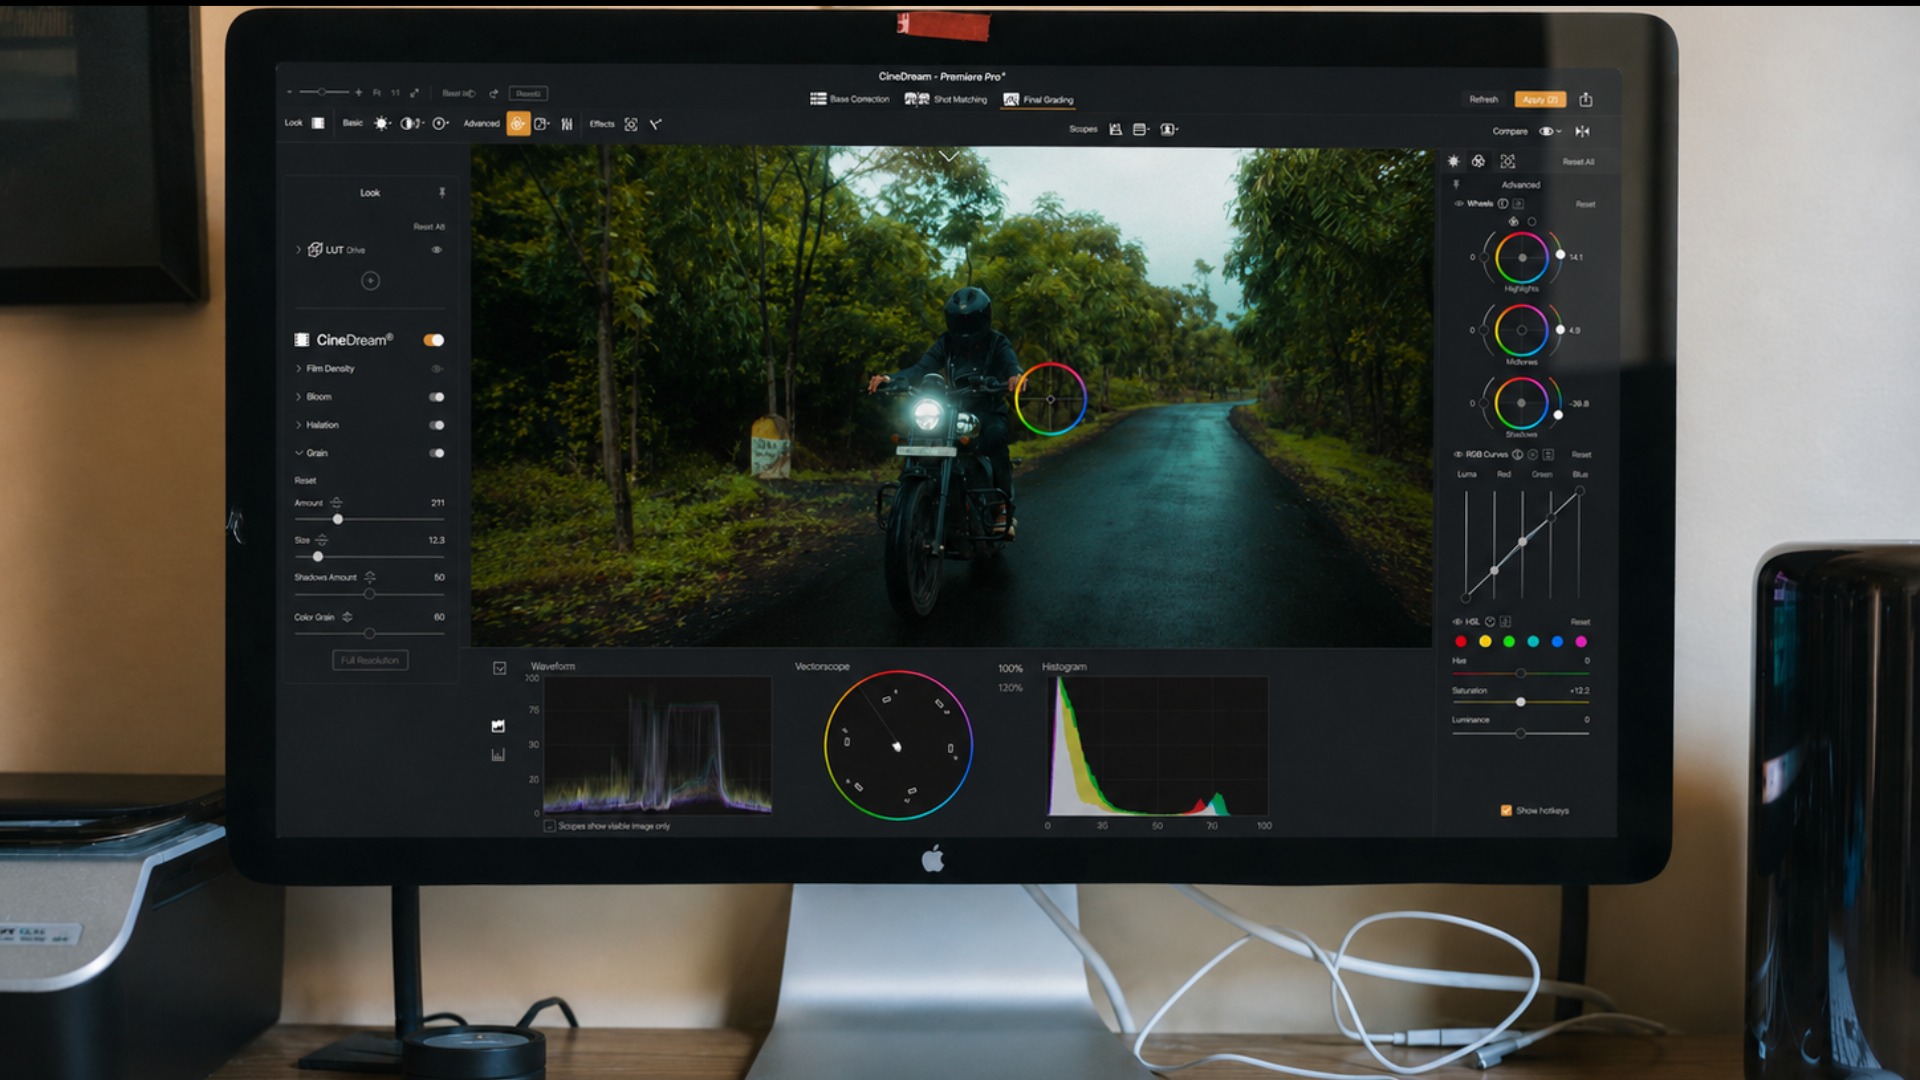Open the Advanced curves square tool
This screenshot has height=1080, width=1920.
(542, 124)
